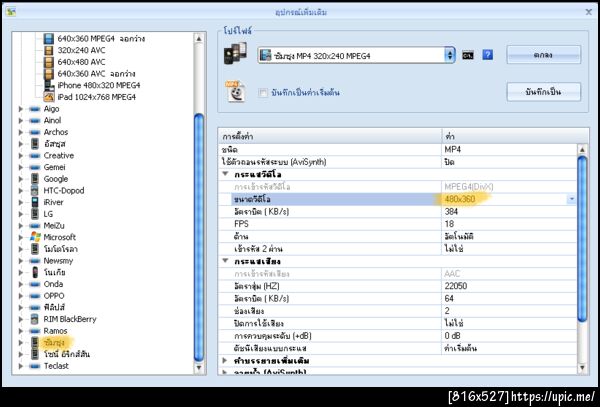The image size is (600, 407).
Task: Click the Ramos device icon
Action: [35, 331]
